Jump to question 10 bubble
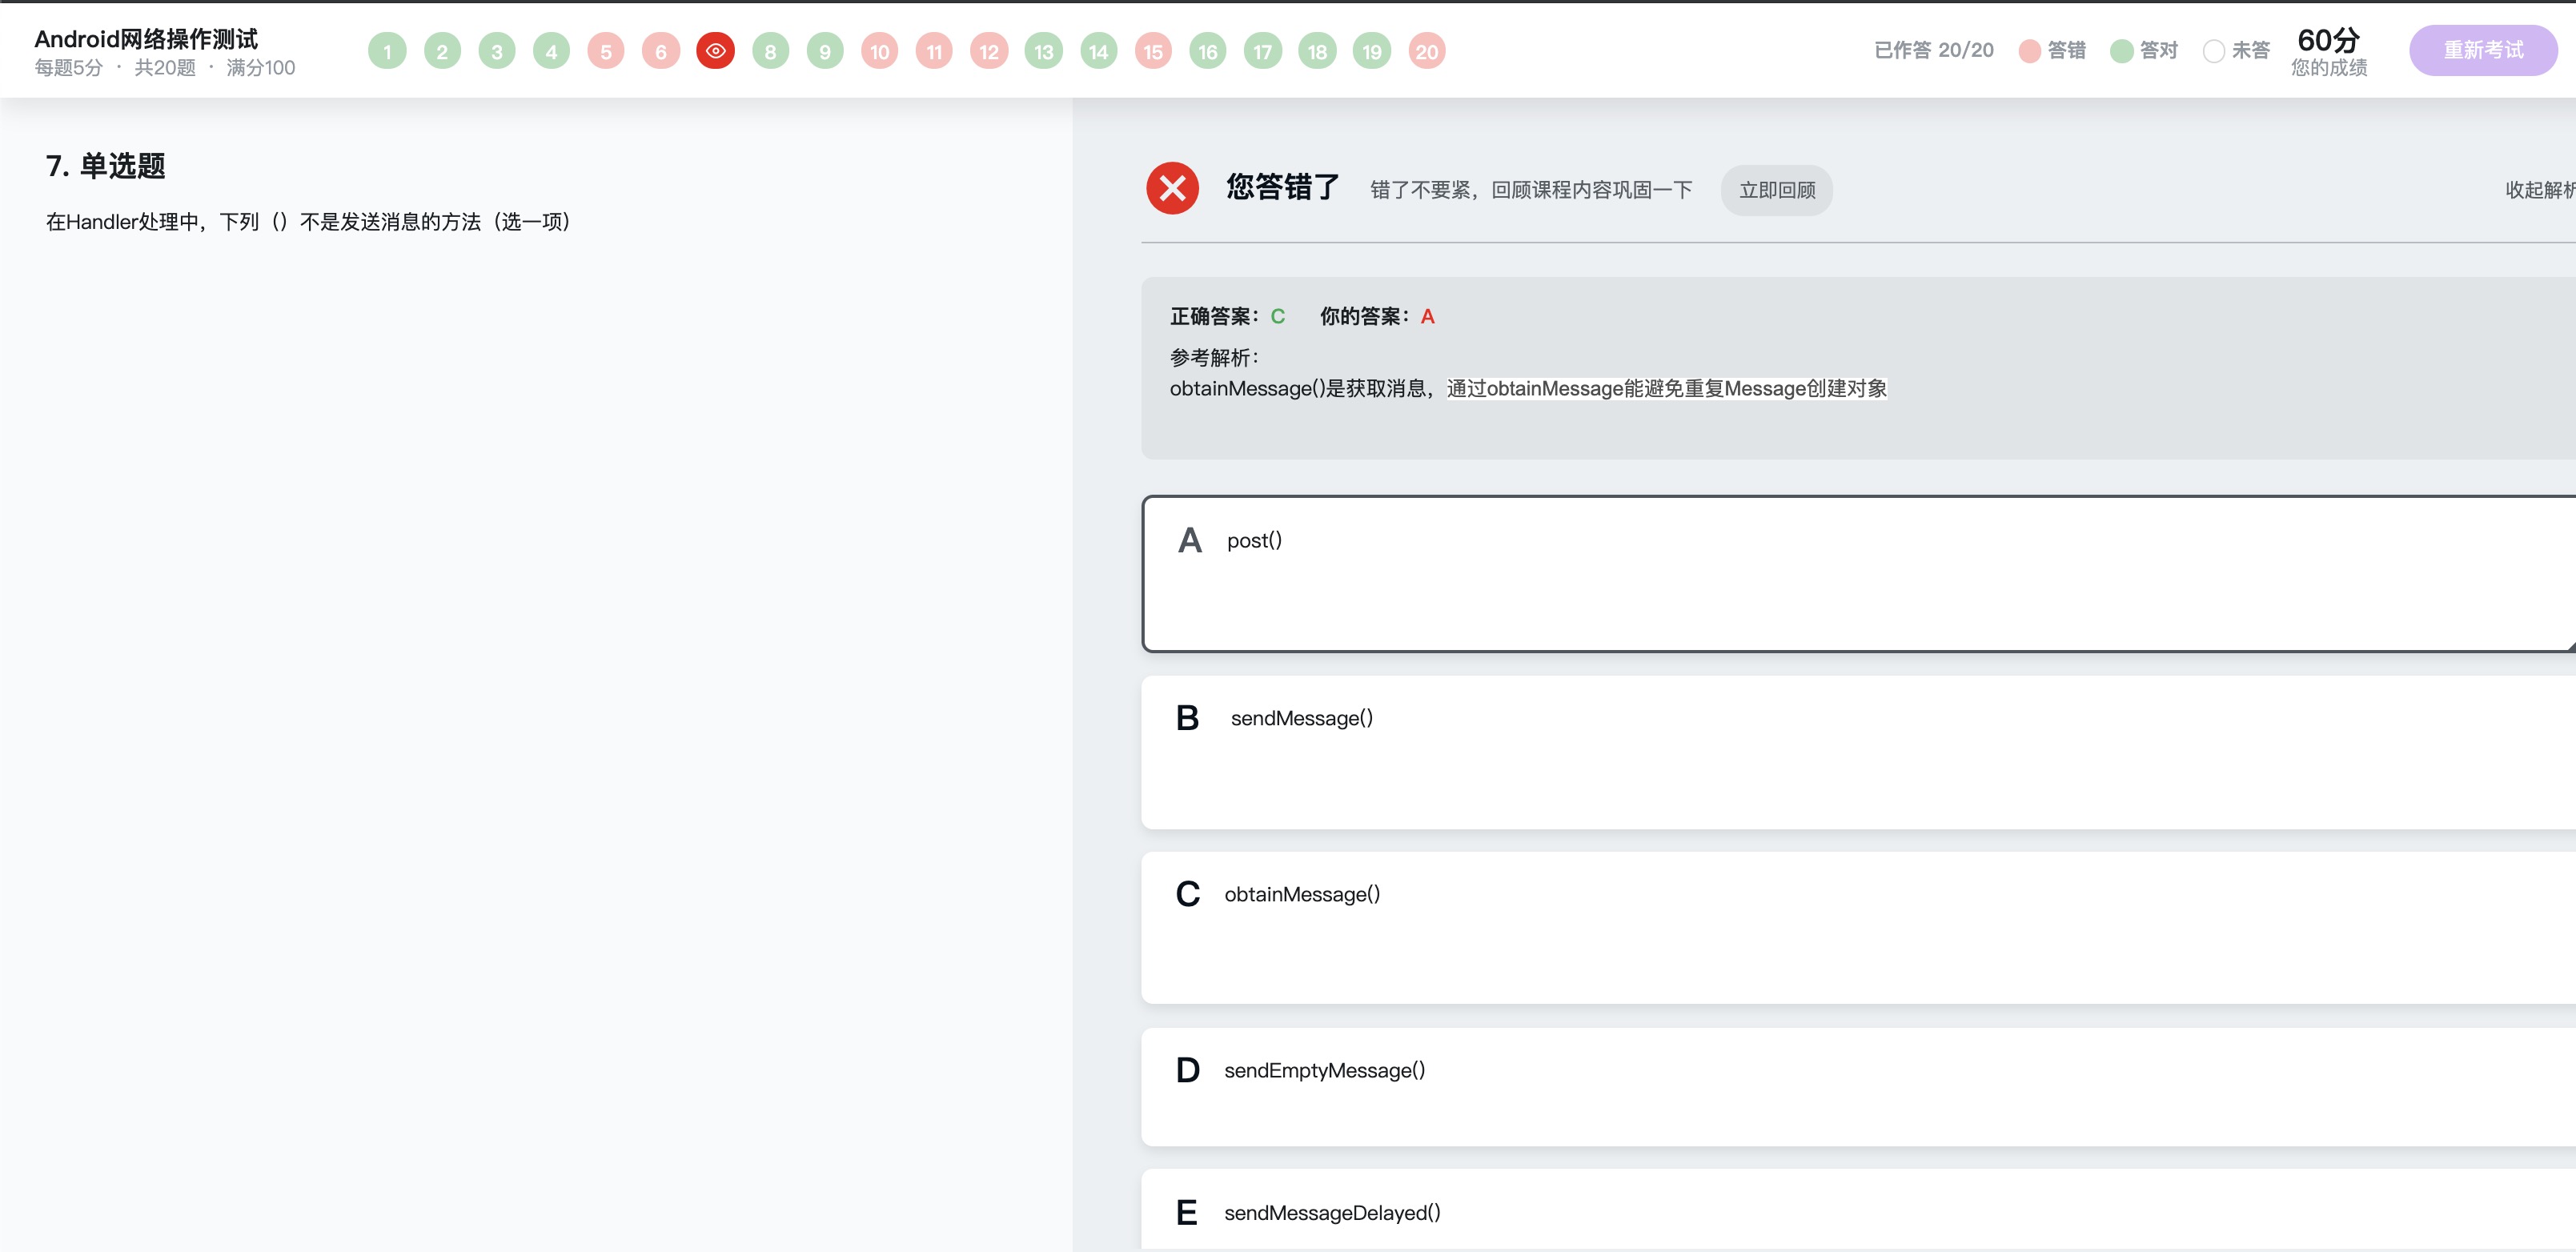2576x1252 pixels. point(880,51)
